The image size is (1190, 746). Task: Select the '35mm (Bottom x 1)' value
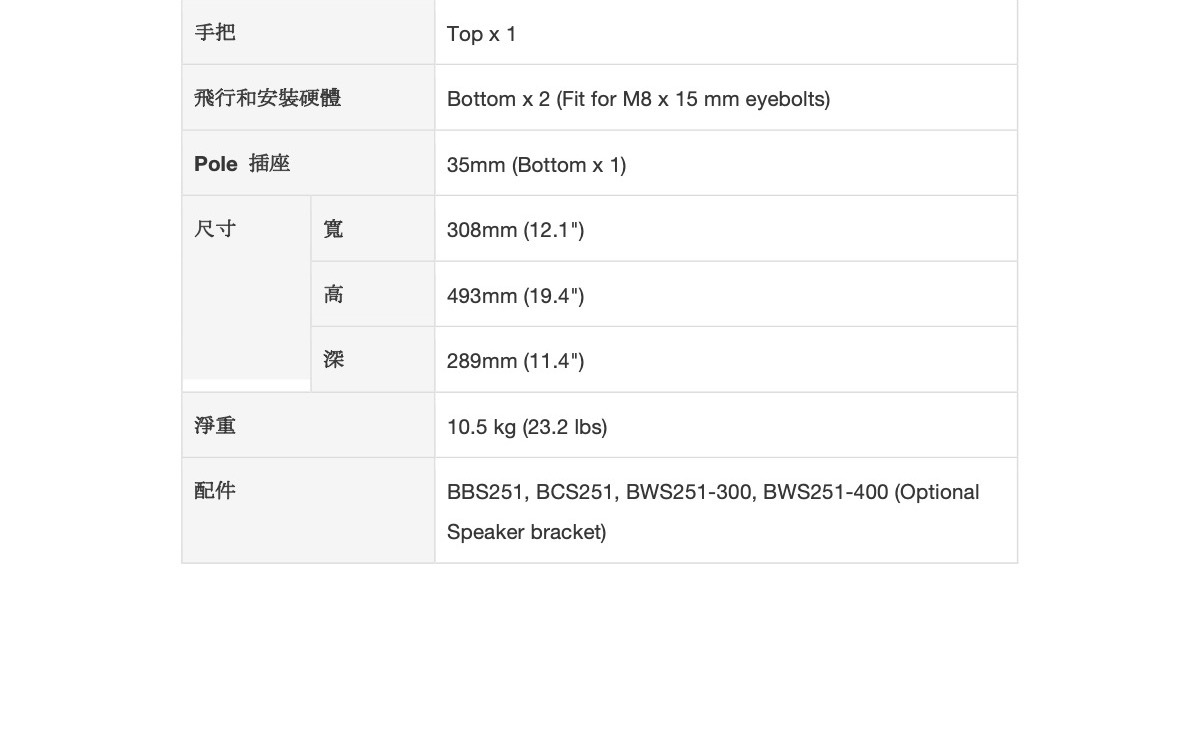[536, 165]
